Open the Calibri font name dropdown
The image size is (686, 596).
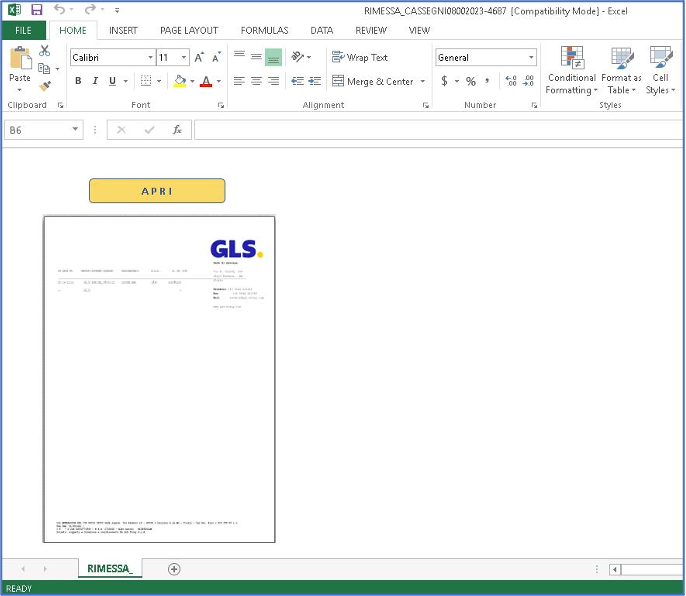(151, 58)
